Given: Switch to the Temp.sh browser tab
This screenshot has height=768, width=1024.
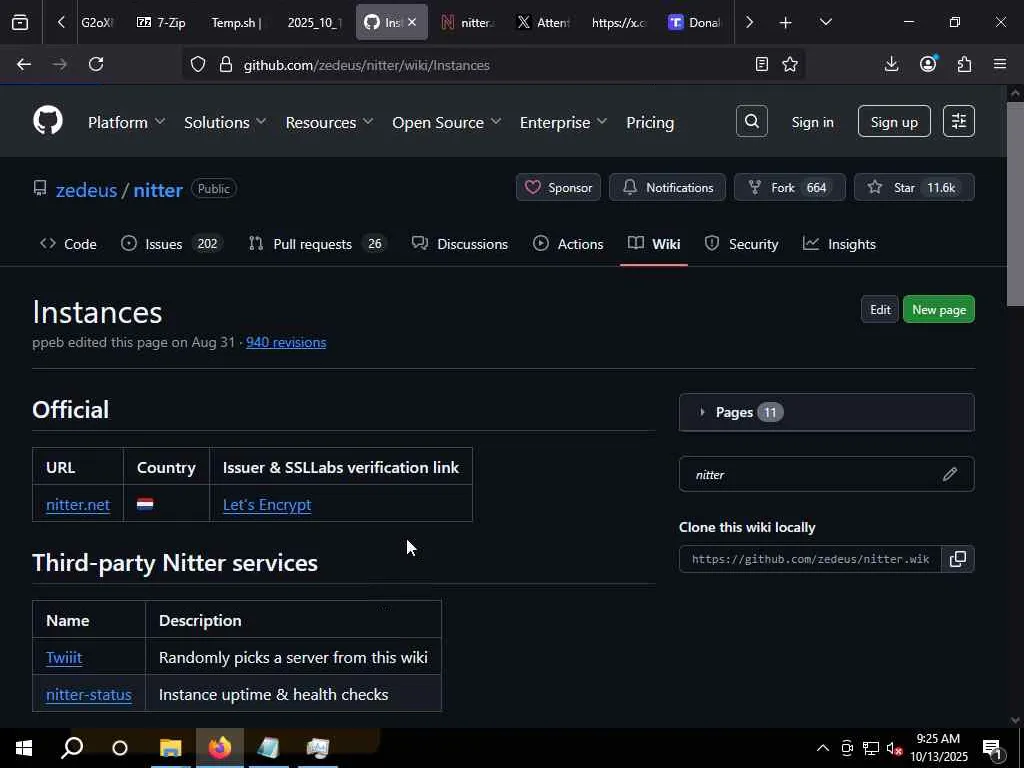Looking at the screenshot, I should pos(236,23).
